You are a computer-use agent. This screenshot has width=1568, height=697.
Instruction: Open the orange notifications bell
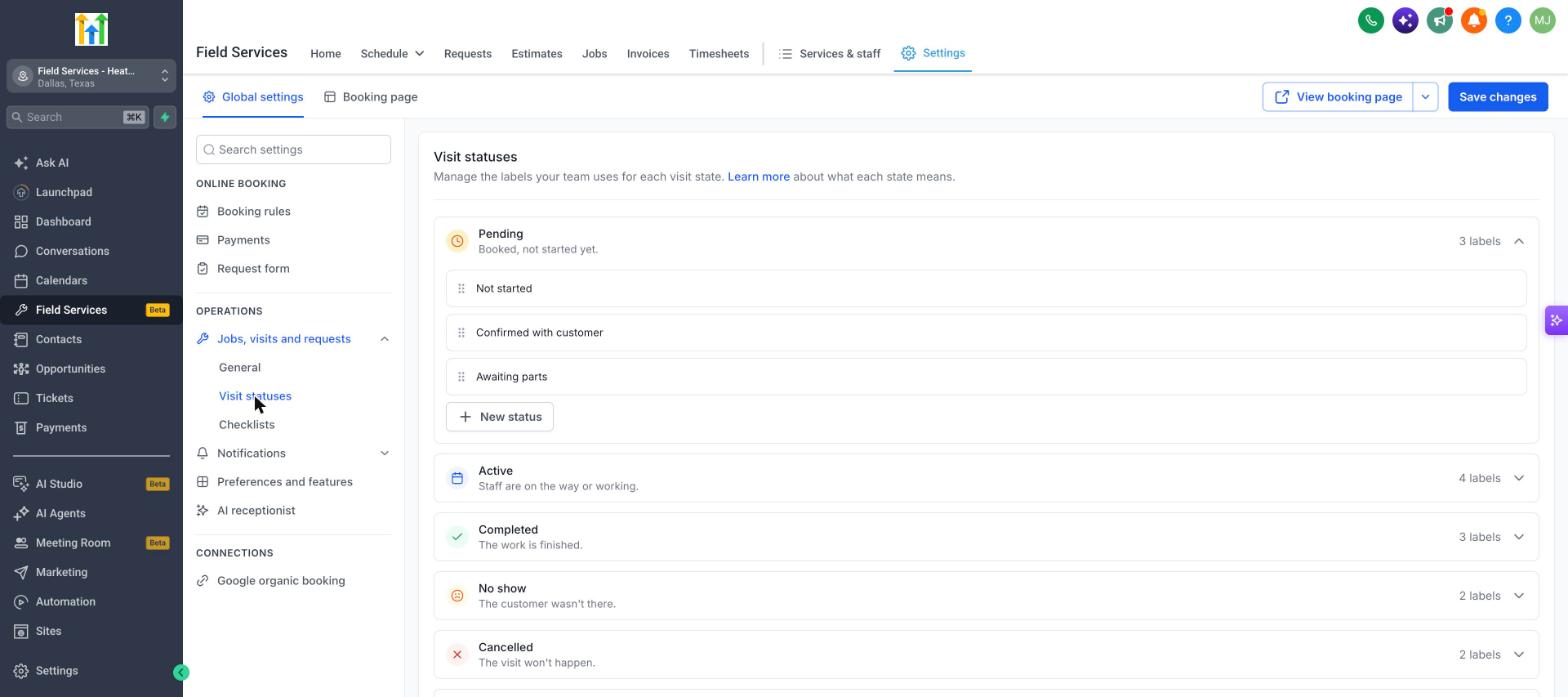pos(1473,20)
